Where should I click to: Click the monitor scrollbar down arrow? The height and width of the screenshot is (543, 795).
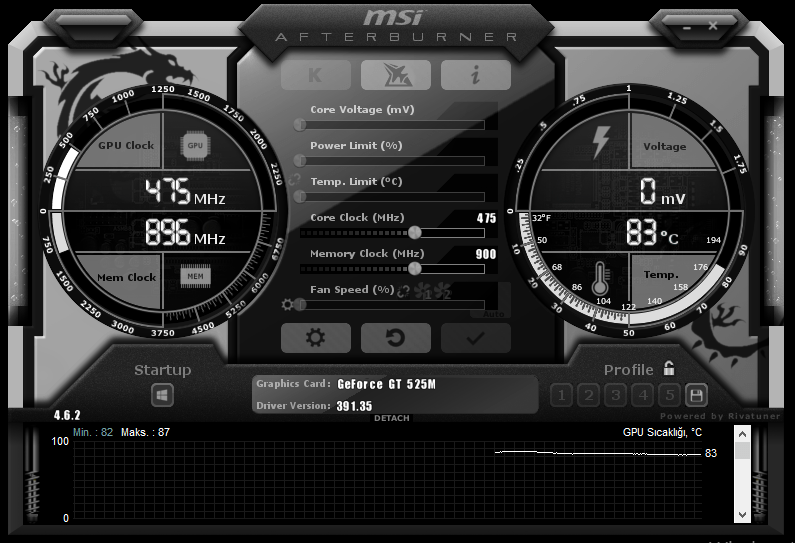click(742, 515)
